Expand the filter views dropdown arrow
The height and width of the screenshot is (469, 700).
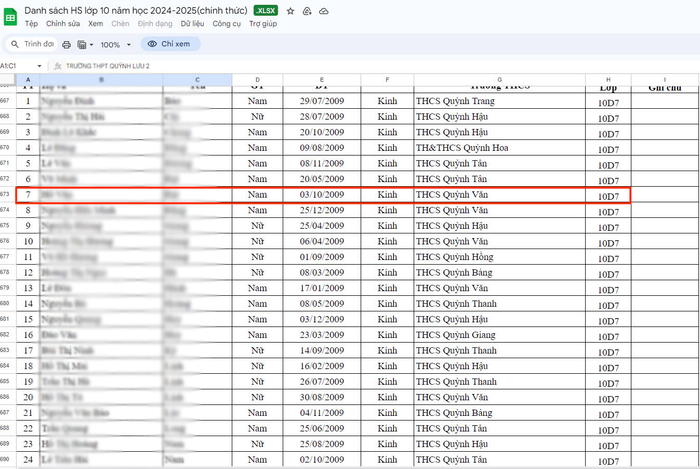(x=92, y=45)
